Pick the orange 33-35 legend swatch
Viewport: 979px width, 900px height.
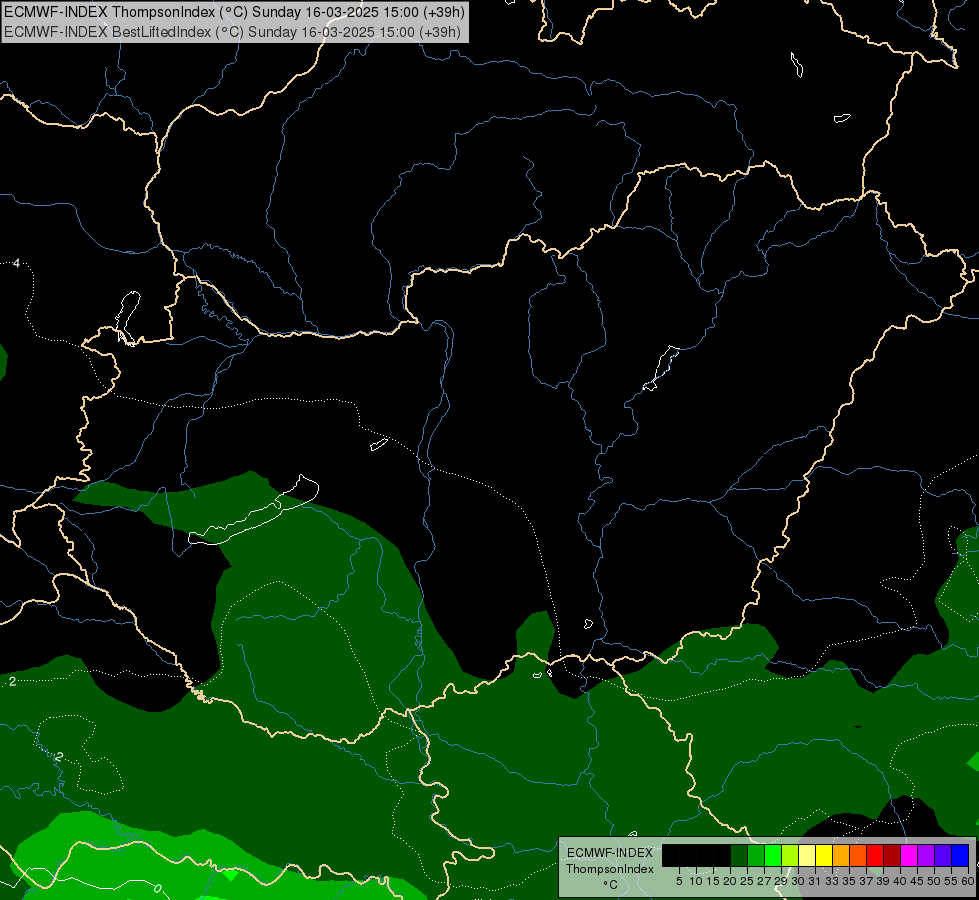click(841, 855)
